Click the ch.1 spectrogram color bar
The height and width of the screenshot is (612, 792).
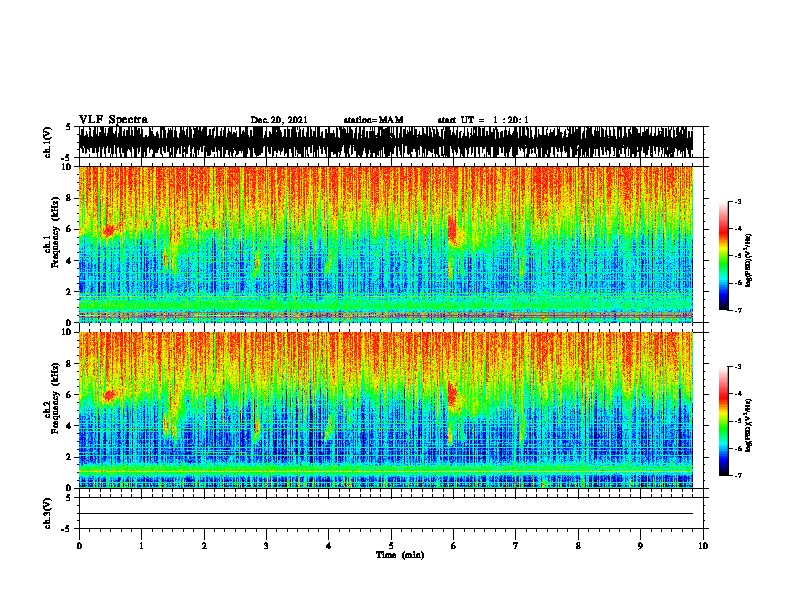pos(723,256)
